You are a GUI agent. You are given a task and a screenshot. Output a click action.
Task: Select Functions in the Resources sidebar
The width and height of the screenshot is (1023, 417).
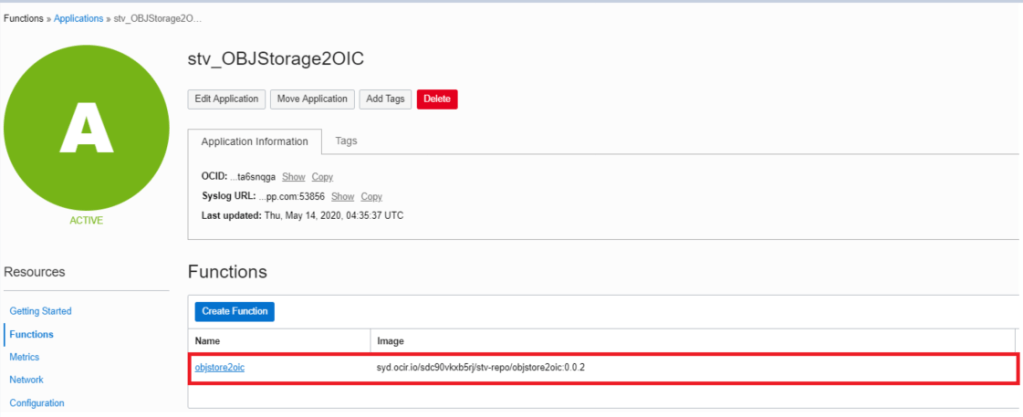[x=32, y=334]
